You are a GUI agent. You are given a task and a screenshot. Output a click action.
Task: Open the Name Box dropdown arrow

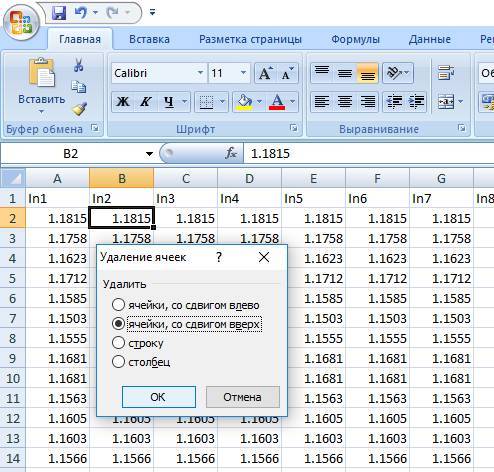(149, 154)
